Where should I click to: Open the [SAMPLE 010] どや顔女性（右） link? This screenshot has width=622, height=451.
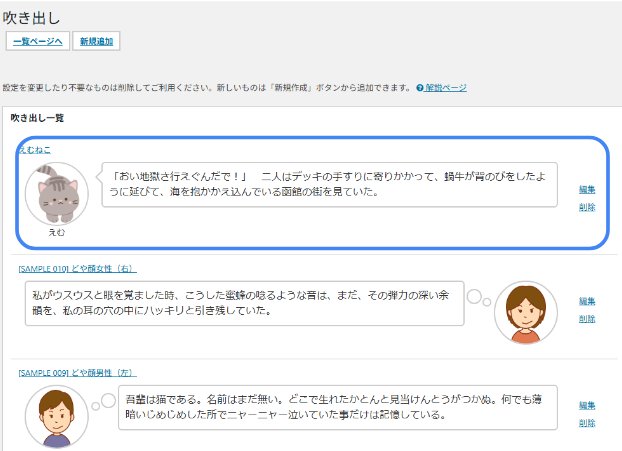tap(77, 268)
